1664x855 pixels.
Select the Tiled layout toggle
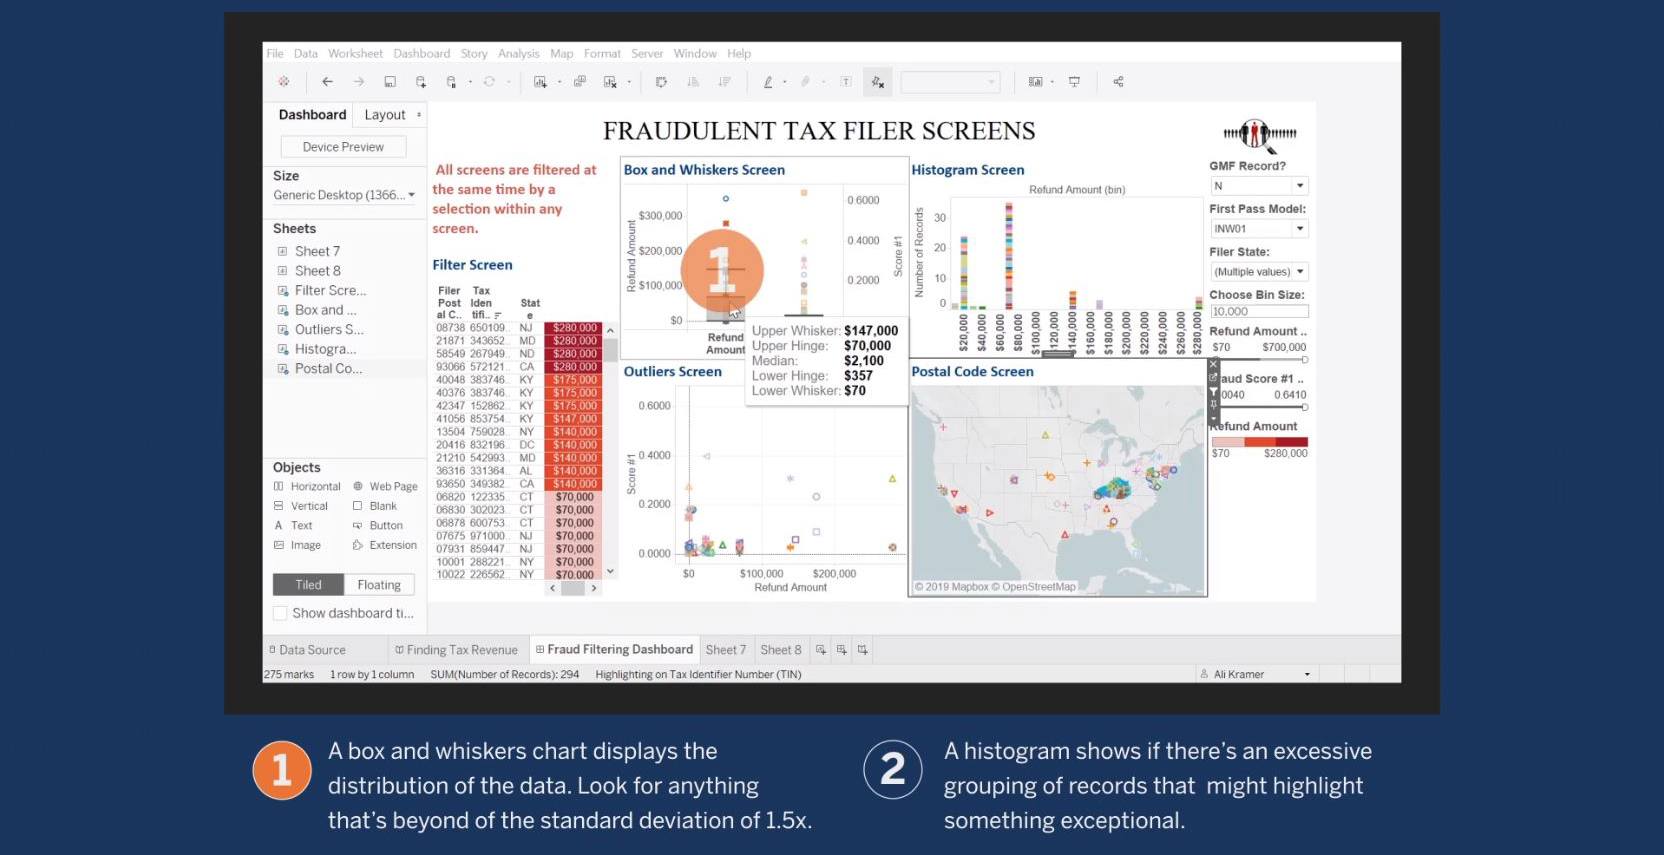coord(308,585)
